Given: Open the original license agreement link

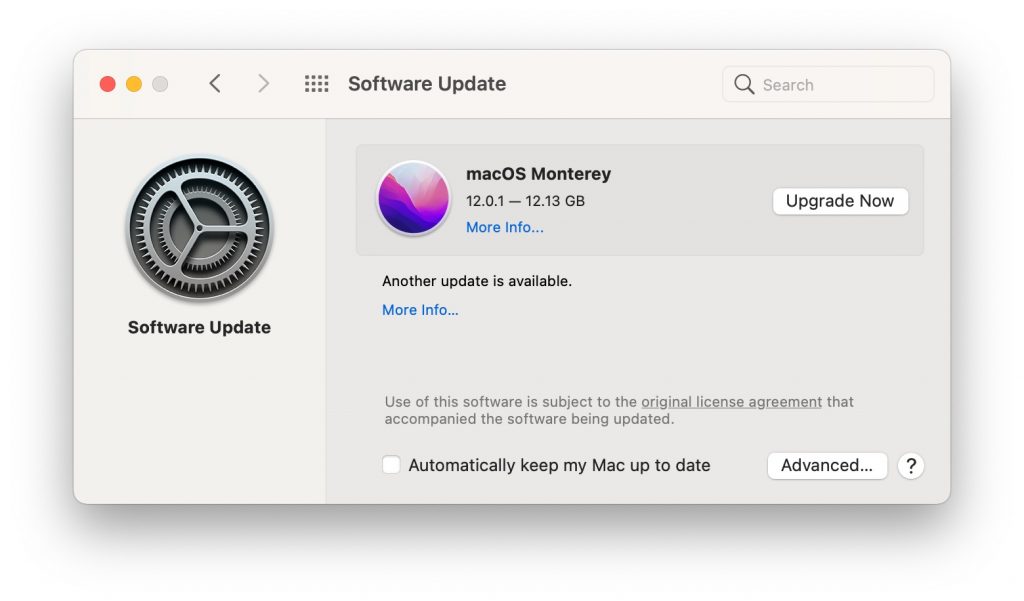Looking at the screenshot, I should (x=731, y=402).
